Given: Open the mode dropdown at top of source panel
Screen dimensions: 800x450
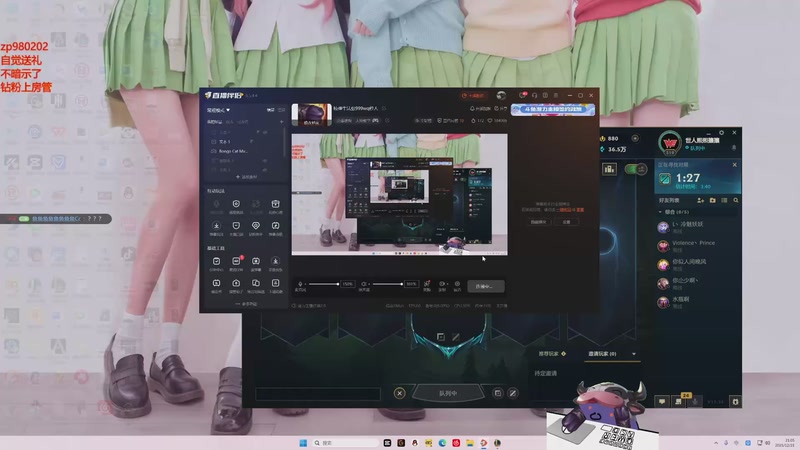Looking at the screenshot, I should pos(218,110).
